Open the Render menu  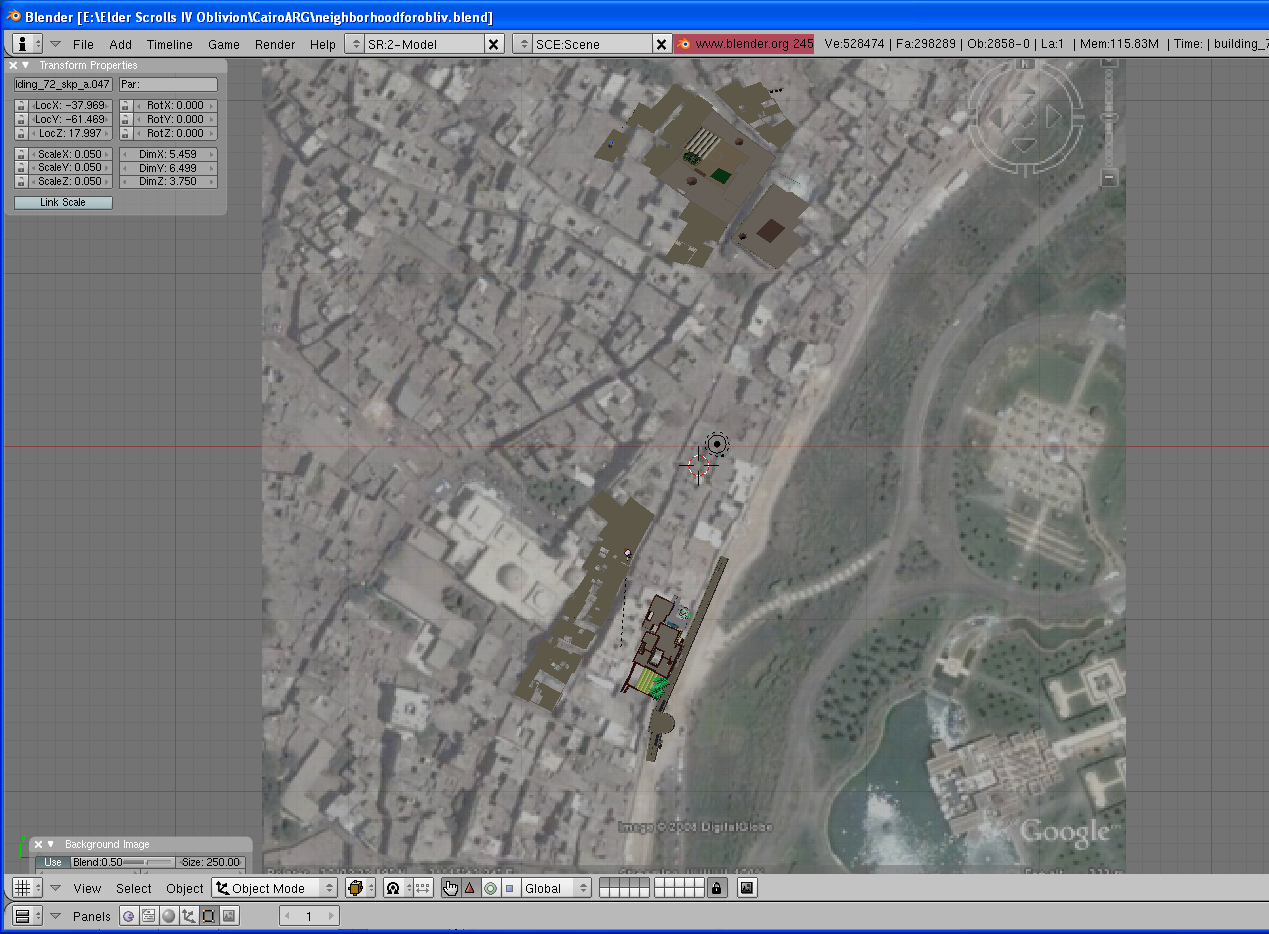(275, 44)
